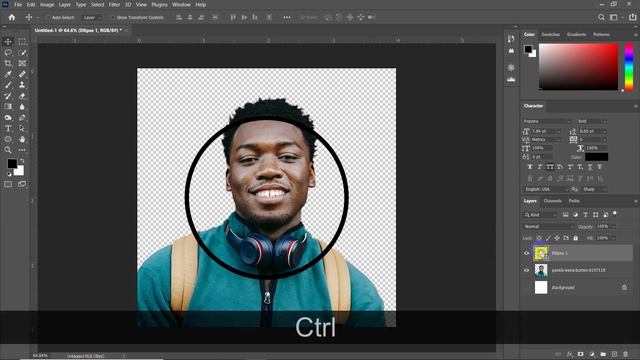Toggle the layer filter on/off switch
640x360 pixels.
pyautogui.click(x=615, y=213)
